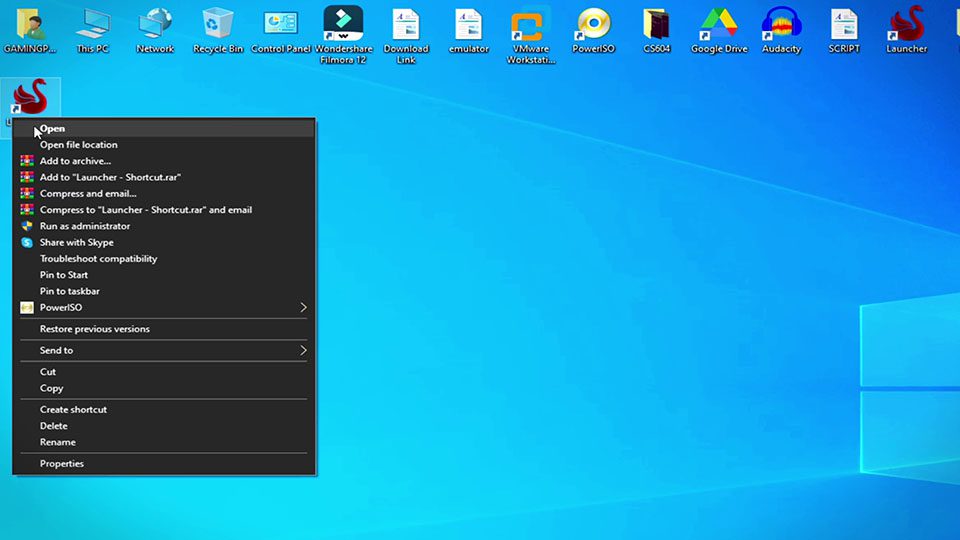Click PowerISO icon in context menu
Viewport: 960px width, 540px height.
(27, 307)
